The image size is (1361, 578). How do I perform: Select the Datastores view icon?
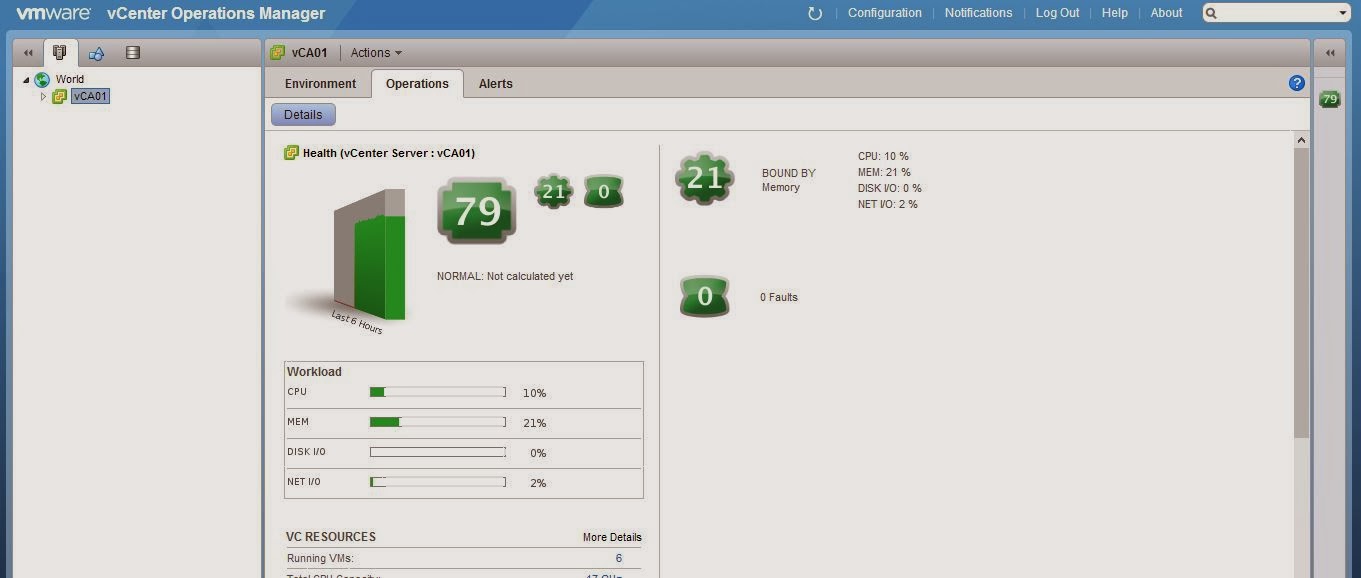[x=133, y=53]
